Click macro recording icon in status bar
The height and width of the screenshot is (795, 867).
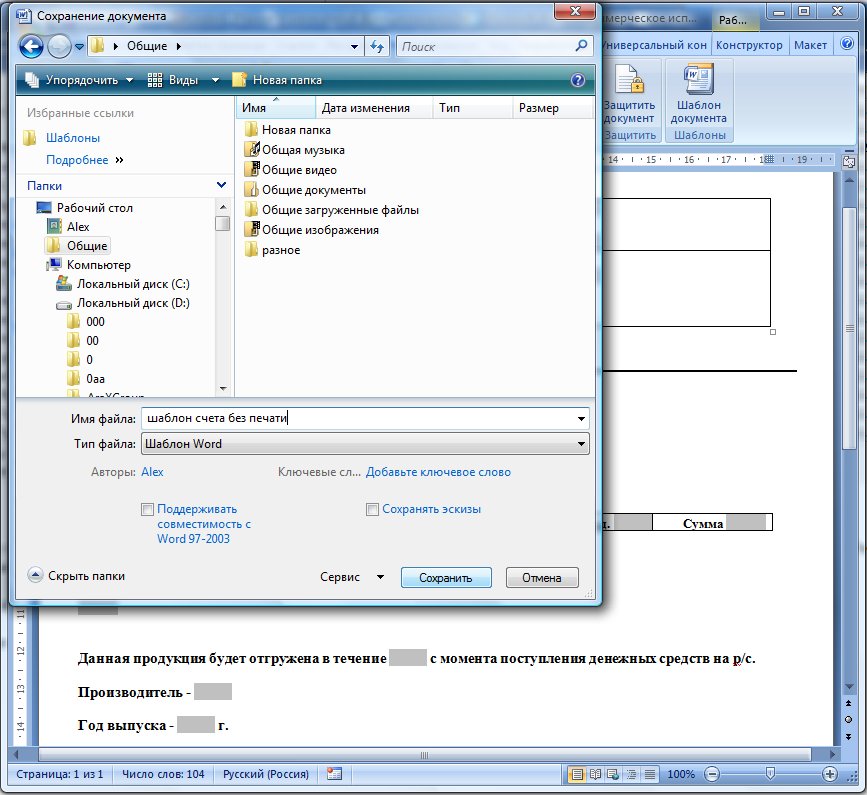334,774
